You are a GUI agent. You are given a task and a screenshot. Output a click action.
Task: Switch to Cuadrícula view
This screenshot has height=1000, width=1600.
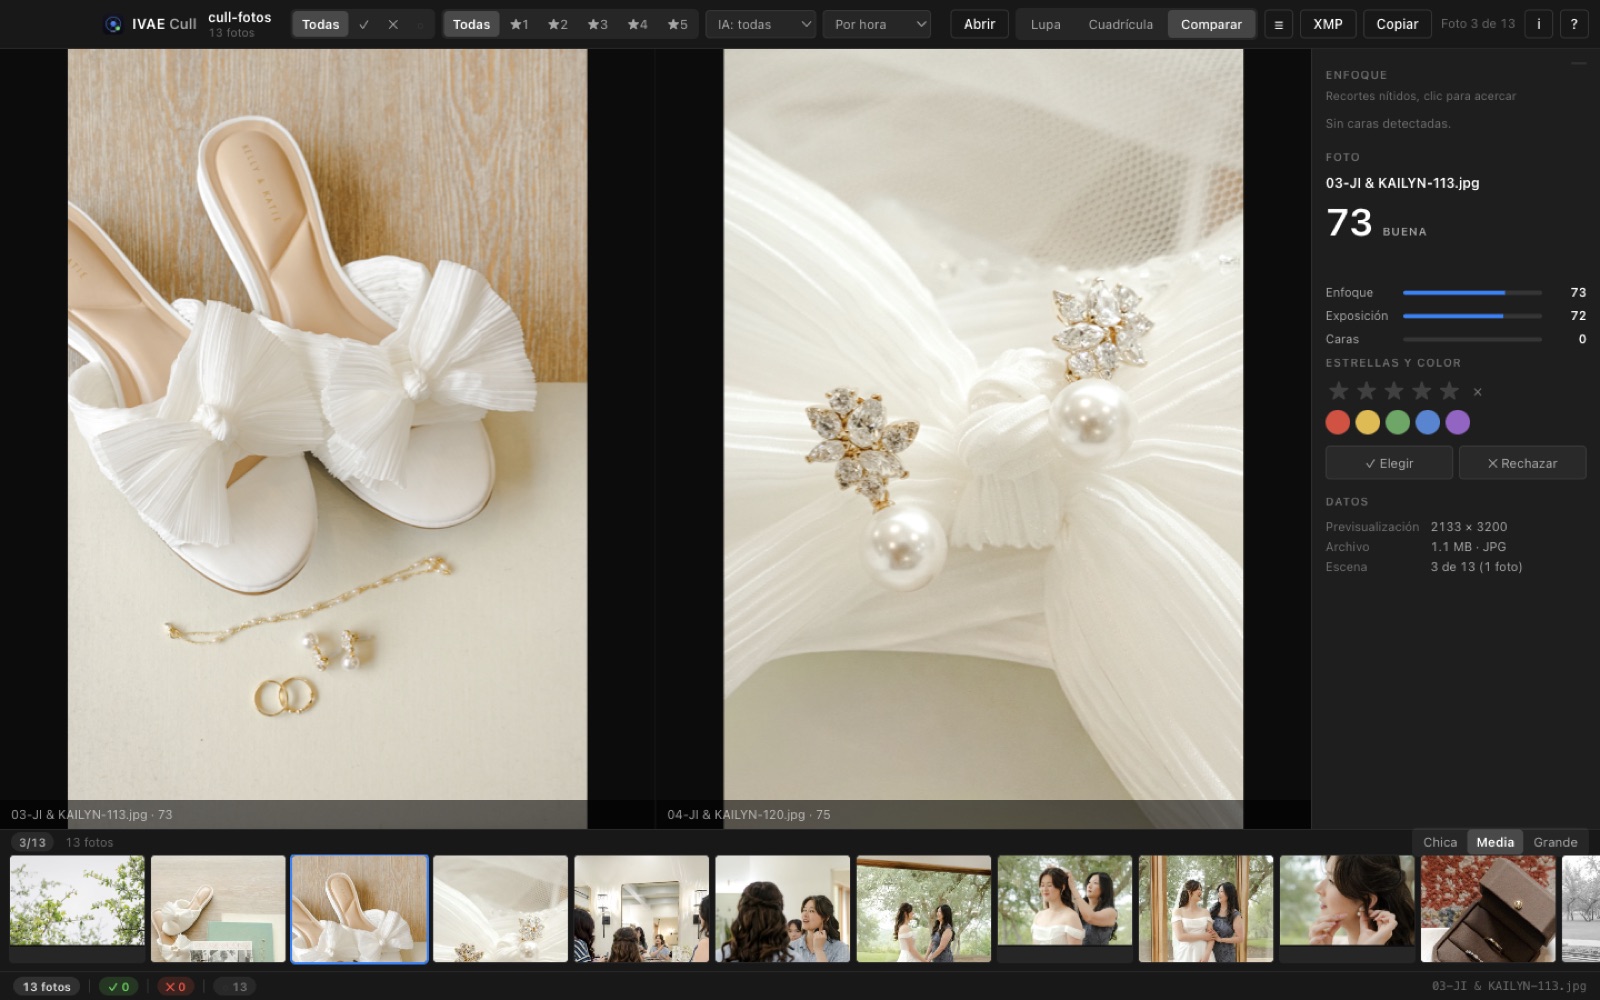[x=1120, y=24]
